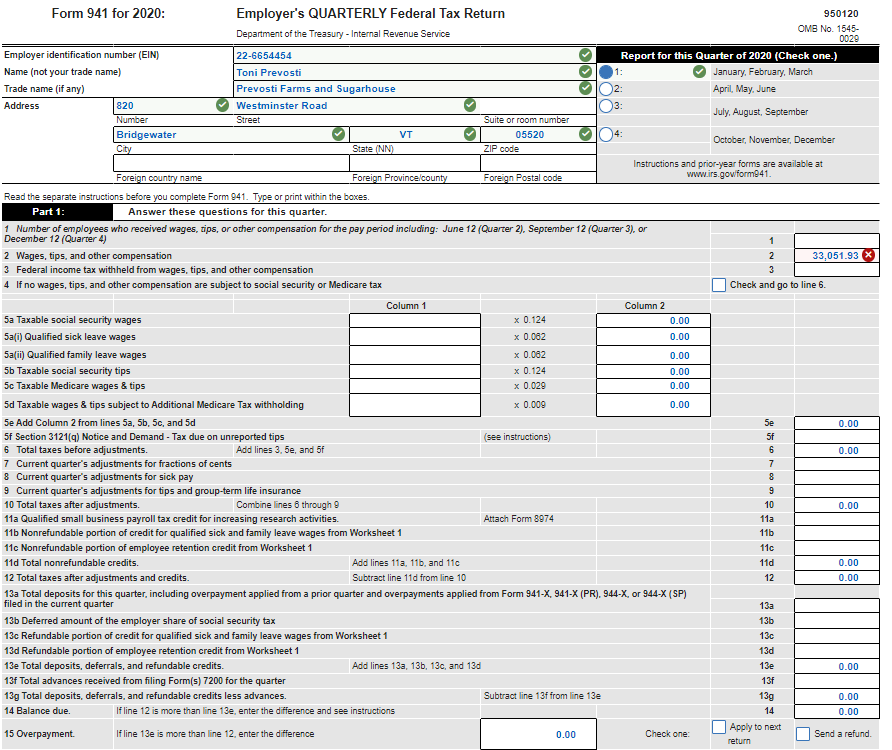Click the checkmark next to ZIP code 05520
The height and width of the screenshot is (750, 892).
585,134
